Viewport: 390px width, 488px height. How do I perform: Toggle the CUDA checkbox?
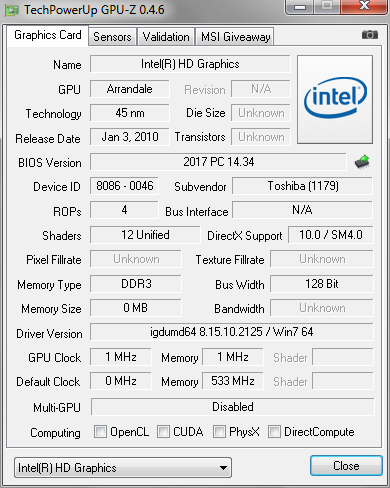pos(163,431)
